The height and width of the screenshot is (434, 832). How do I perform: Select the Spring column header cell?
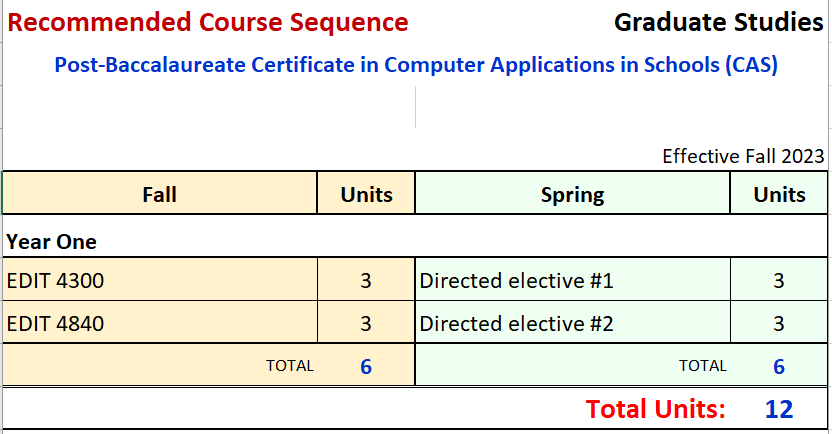[572, 194]
